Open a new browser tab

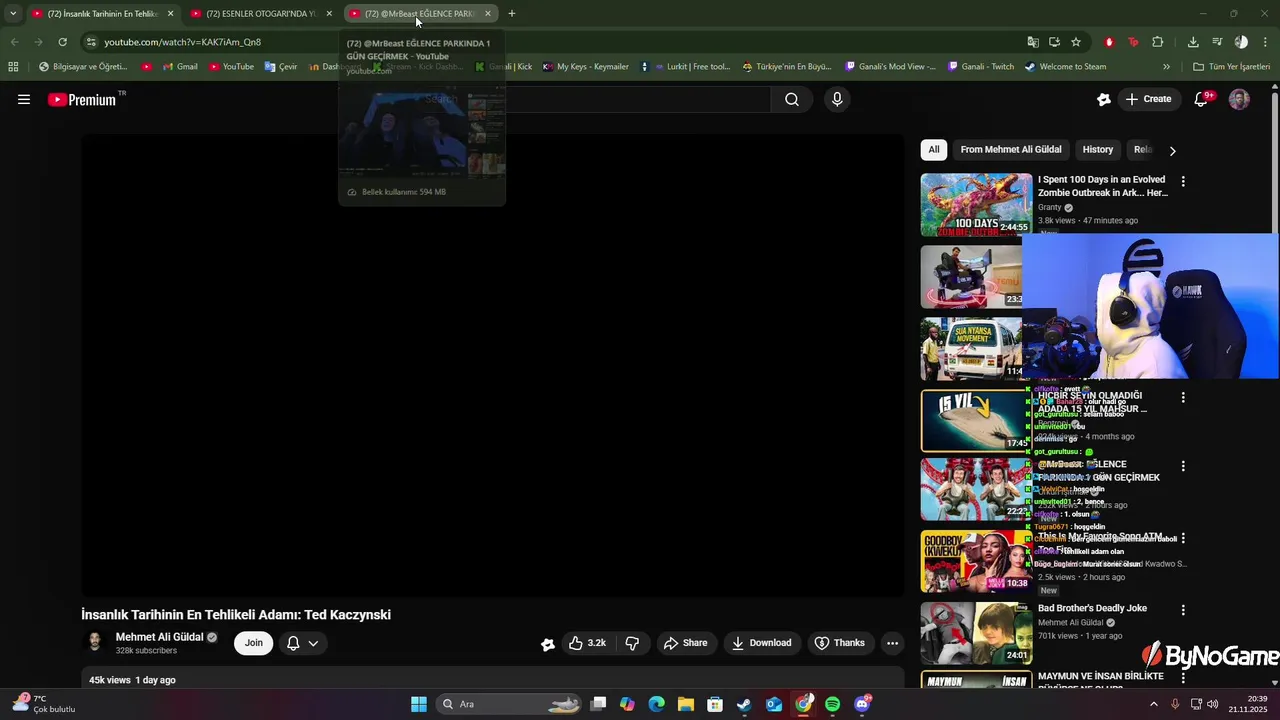(512, 14)
